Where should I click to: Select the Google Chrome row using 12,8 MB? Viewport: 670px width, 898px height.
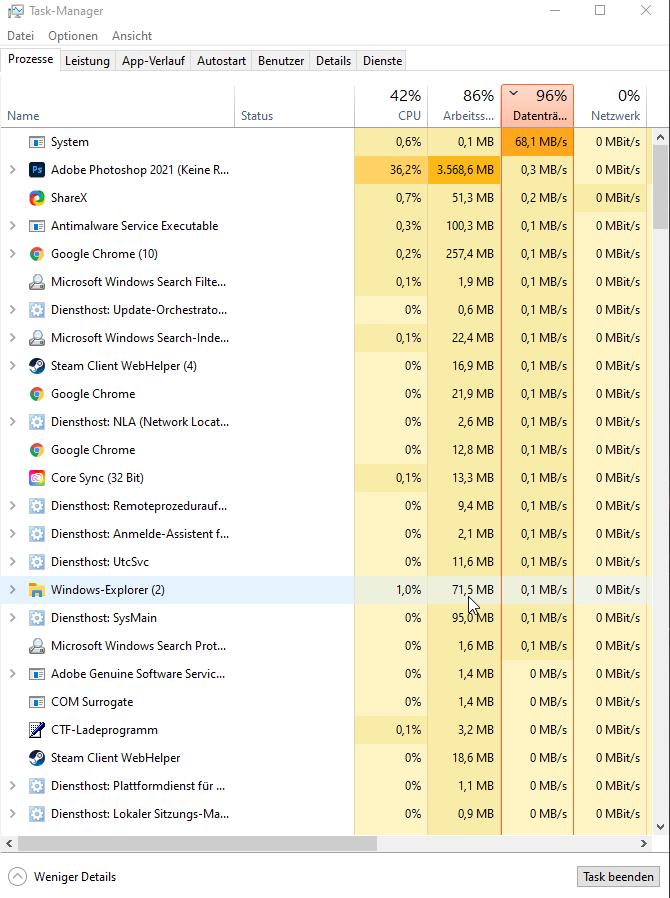pyautogui.click(x=325, y=450)
